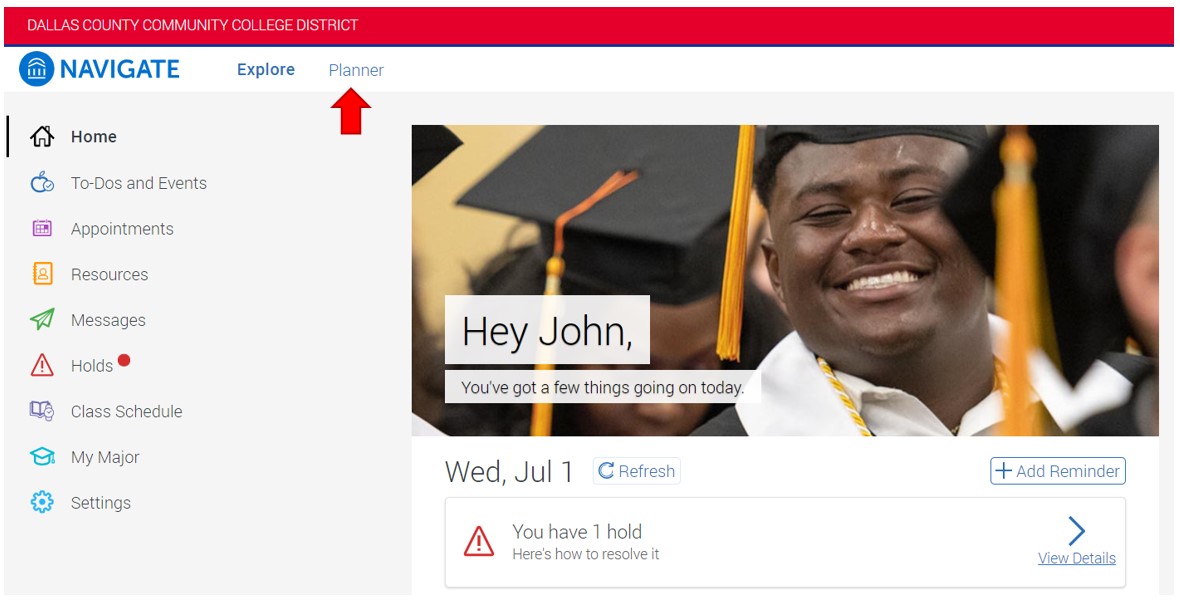1180x602 pixels.
Task: Open My Major graduation cap icon
Action: (42, 457)
